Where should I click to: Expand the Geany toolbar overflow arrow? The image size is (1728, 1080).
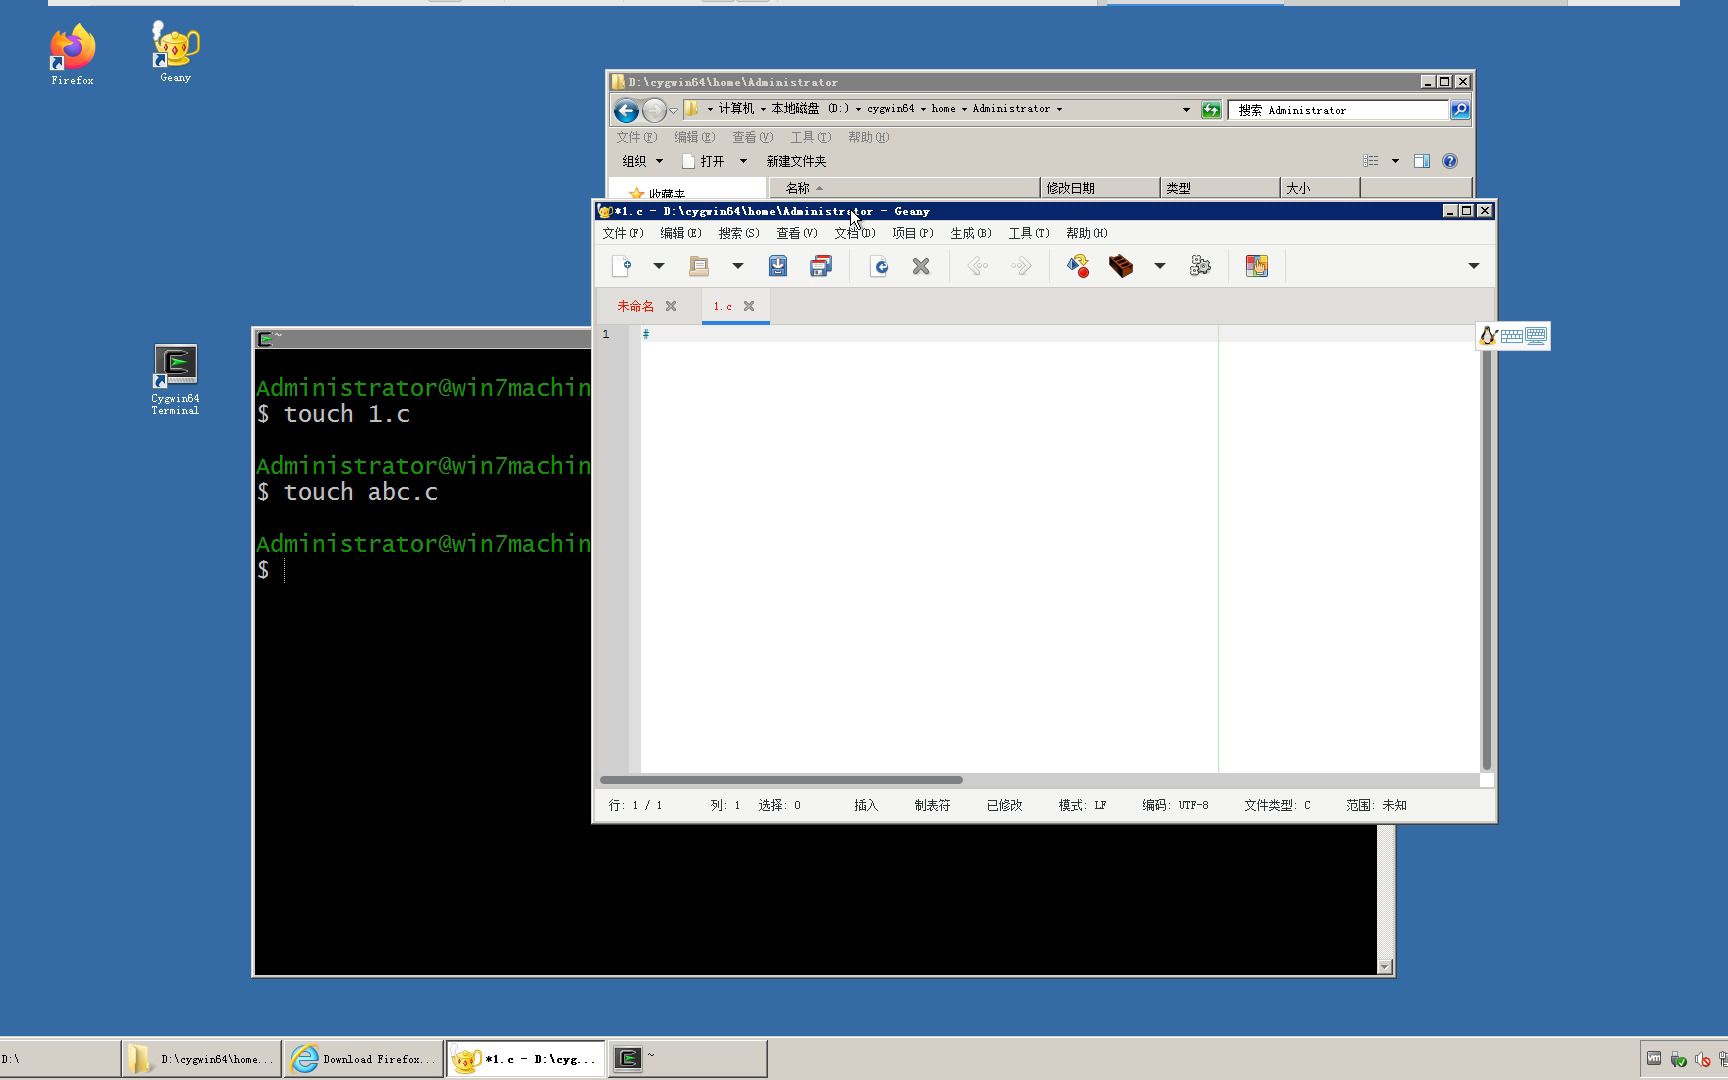coord(1473,266)
